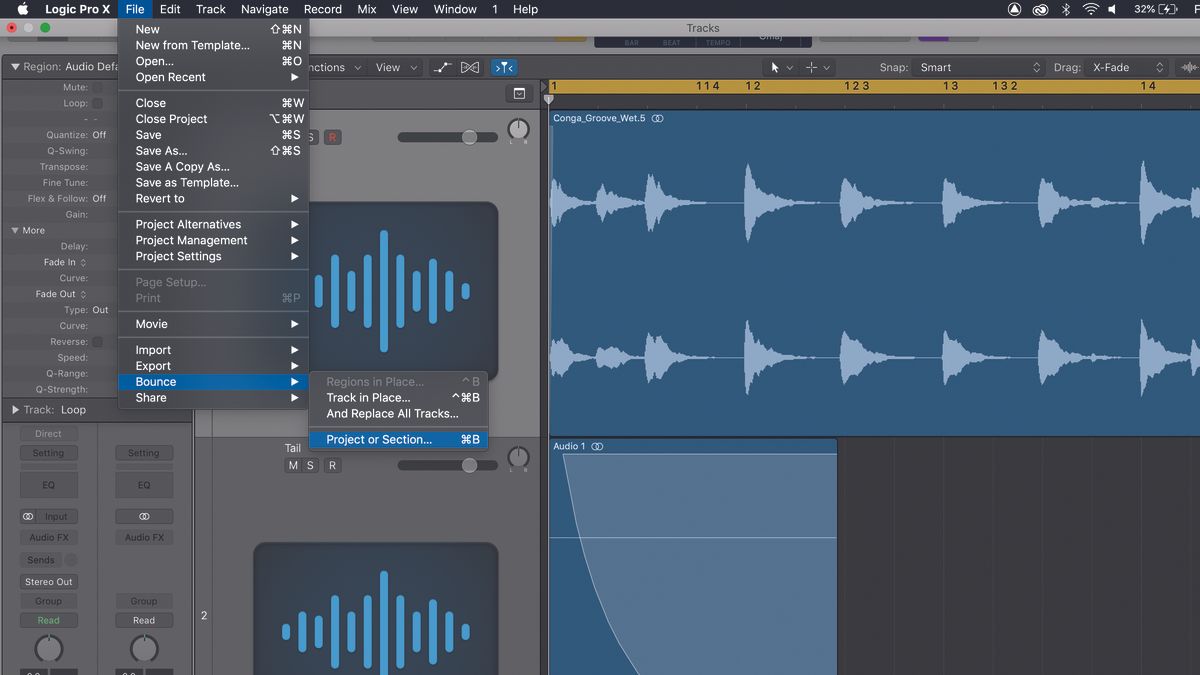Click the loop icon beside Conga_Groove_Wet.5 name

658,118
